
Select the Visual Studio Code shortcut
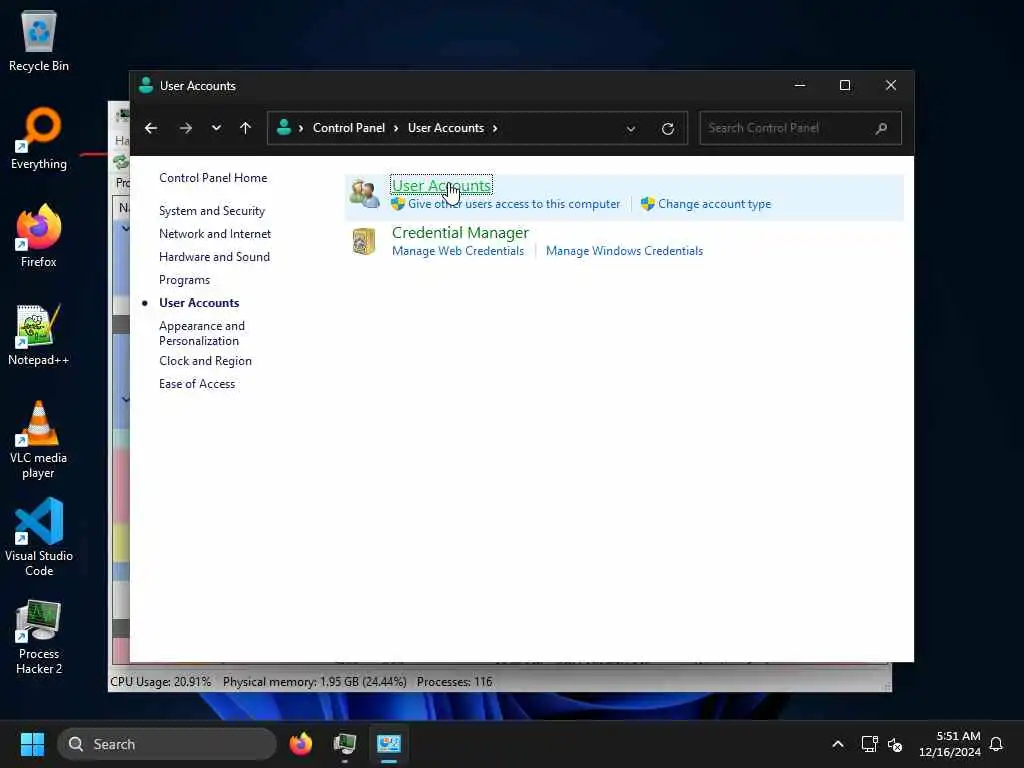(x=39, y=537)
